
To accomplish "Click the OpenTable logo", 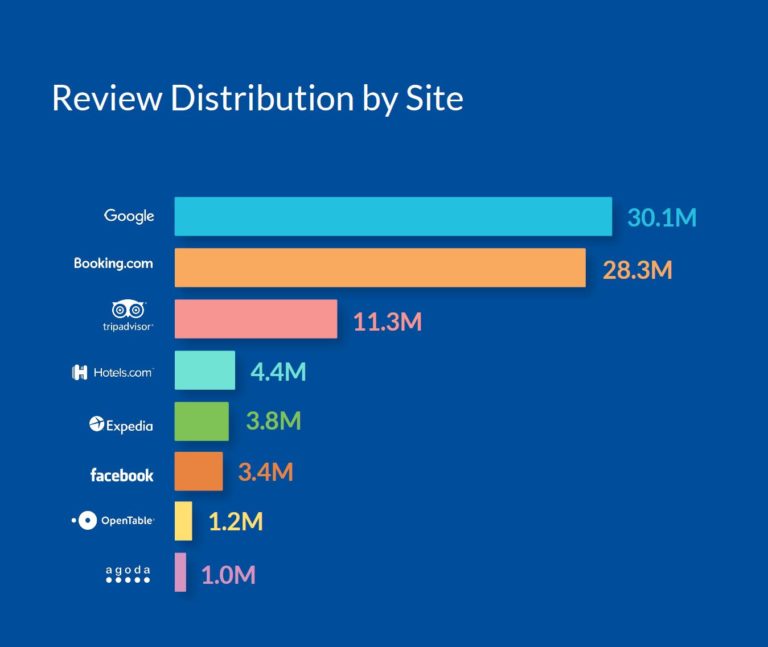I will coord(113,520).
